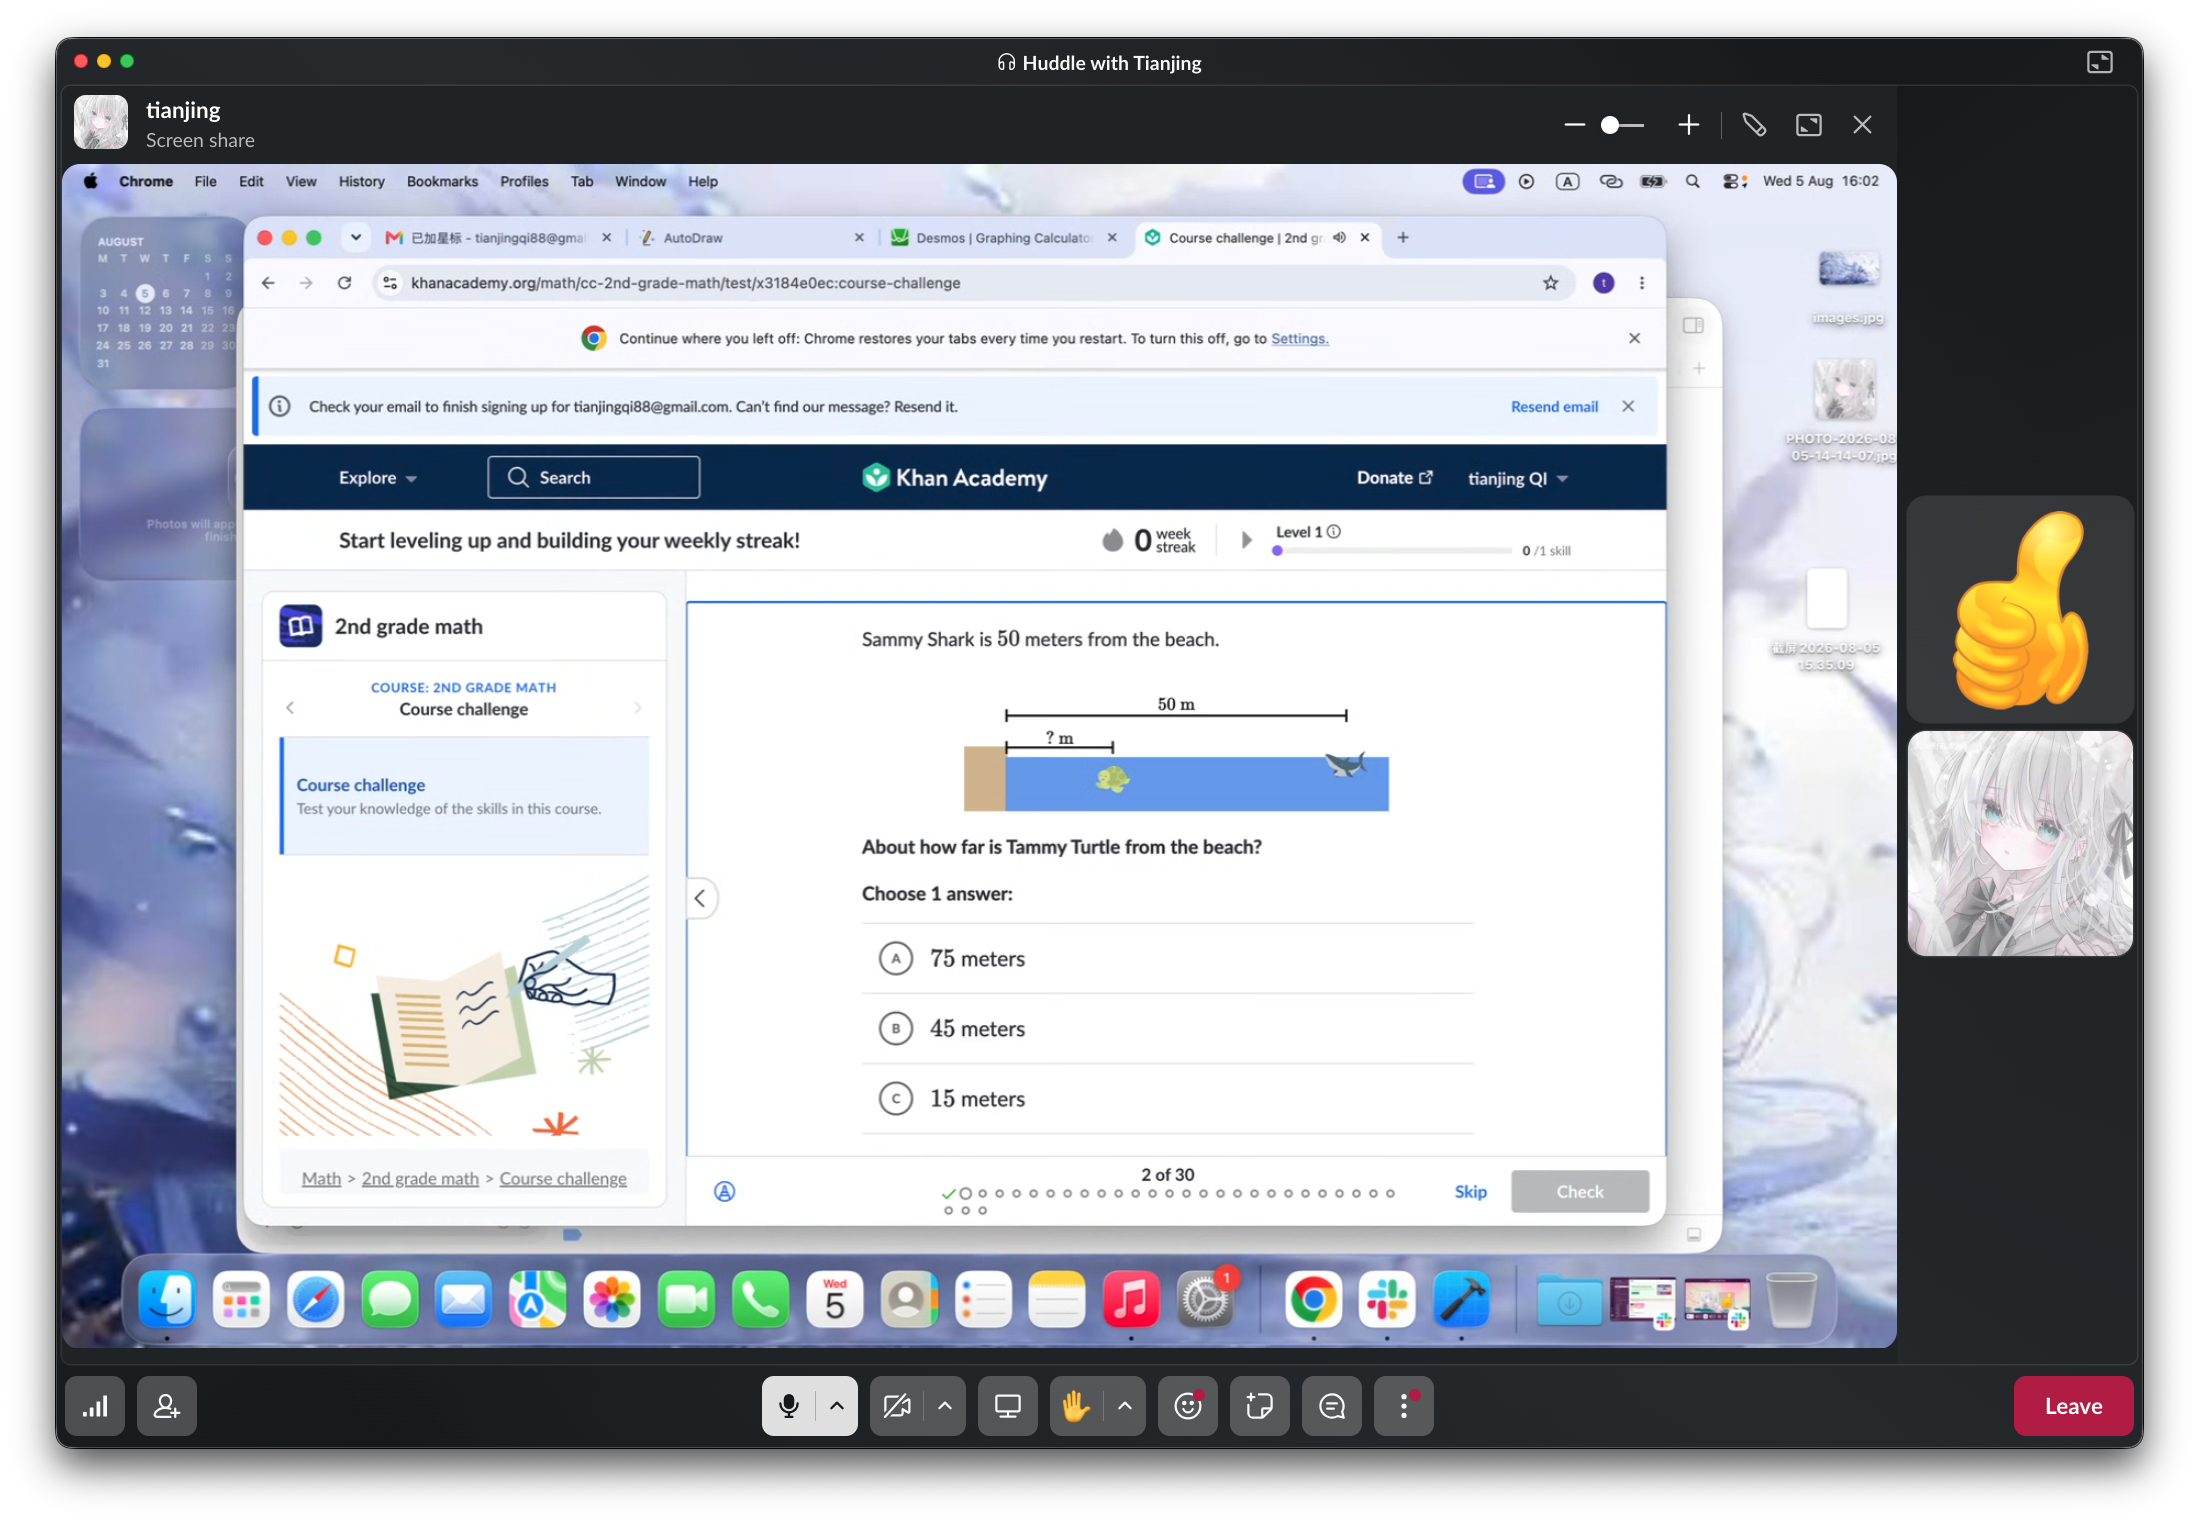Screen dimensions: 2199x1522
Task: Open the Level 1 info icon
Action: click(x=1334, y=532)
